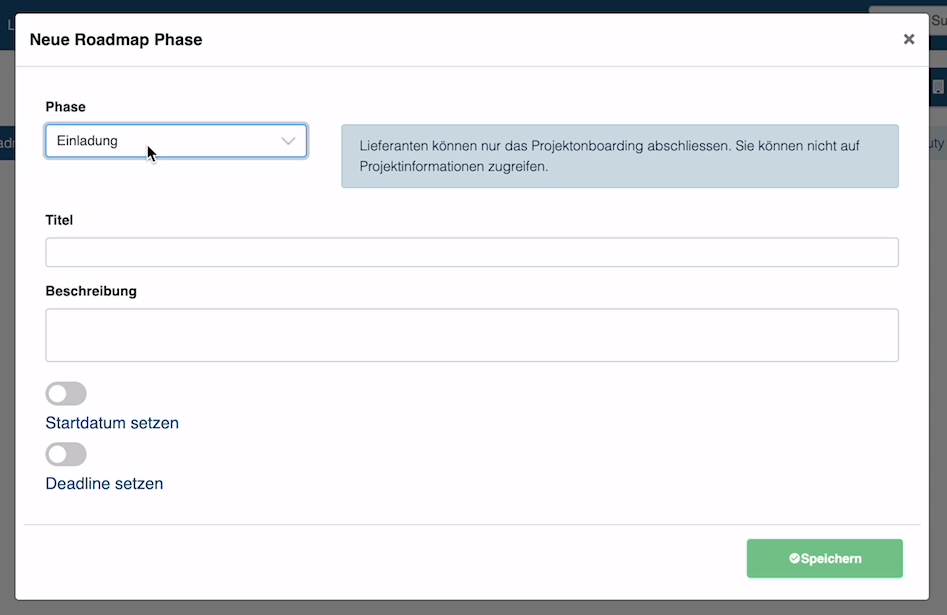
Task: Click the "uty" label behind the dialog
Action: (x=935, y=142)
